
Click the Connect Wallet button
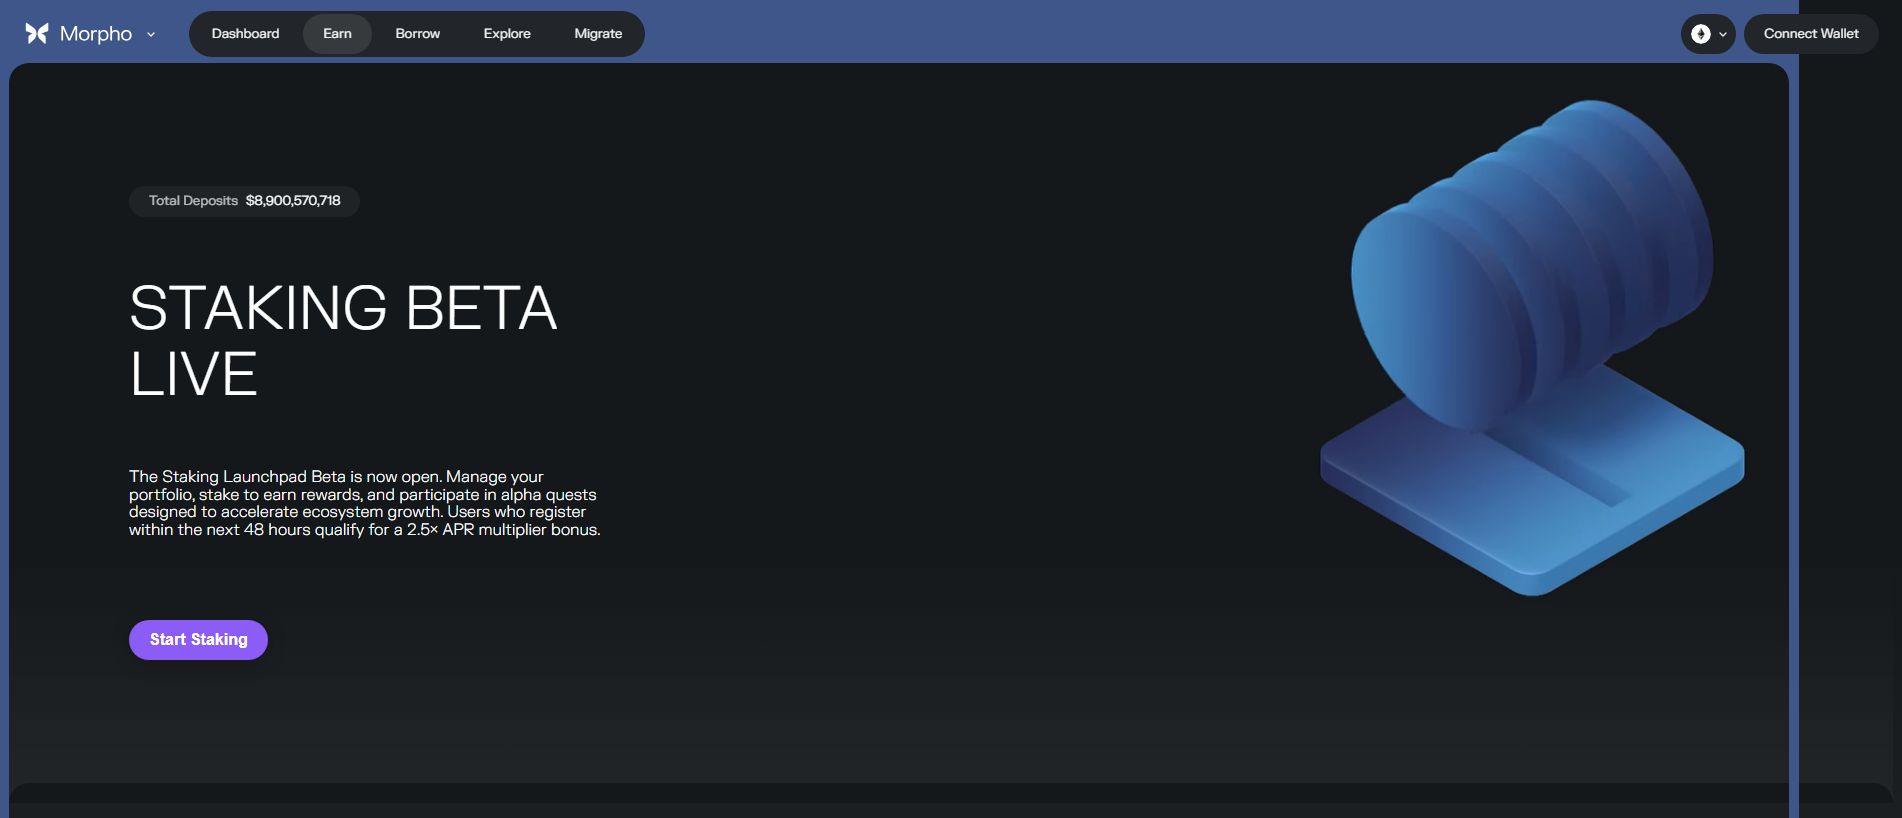point(1811,34)
